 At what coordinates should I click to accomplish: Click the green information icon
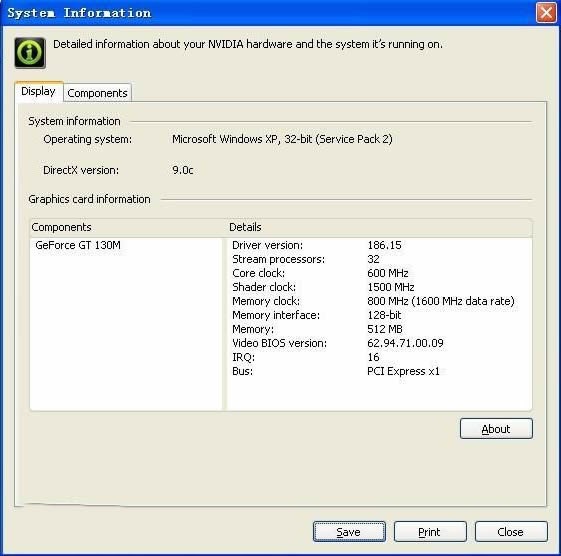(30, 53)
